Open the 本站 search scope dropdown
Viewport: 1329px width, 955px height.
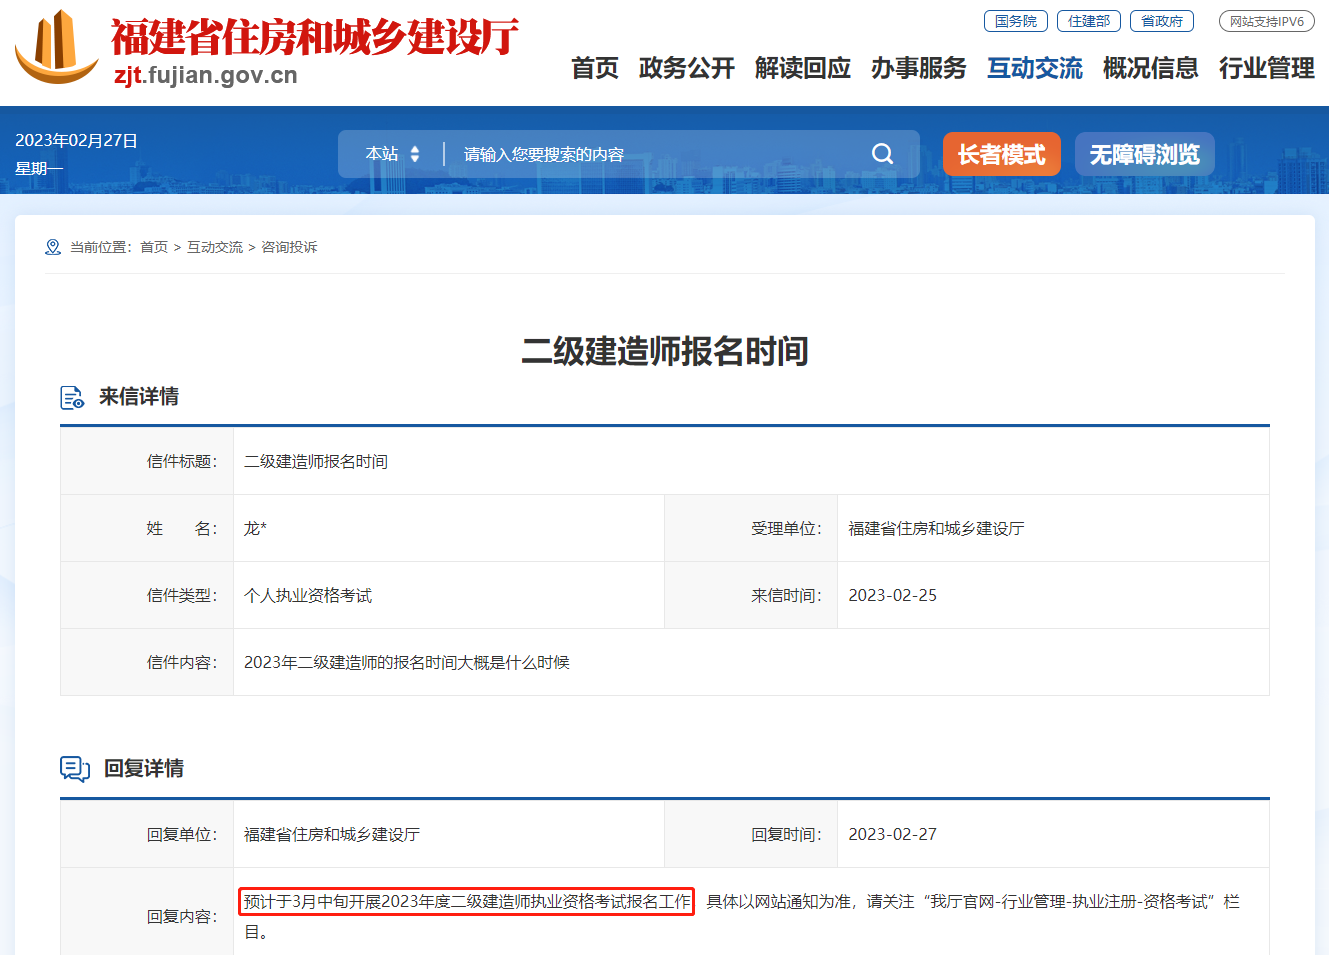coord(392,154)
